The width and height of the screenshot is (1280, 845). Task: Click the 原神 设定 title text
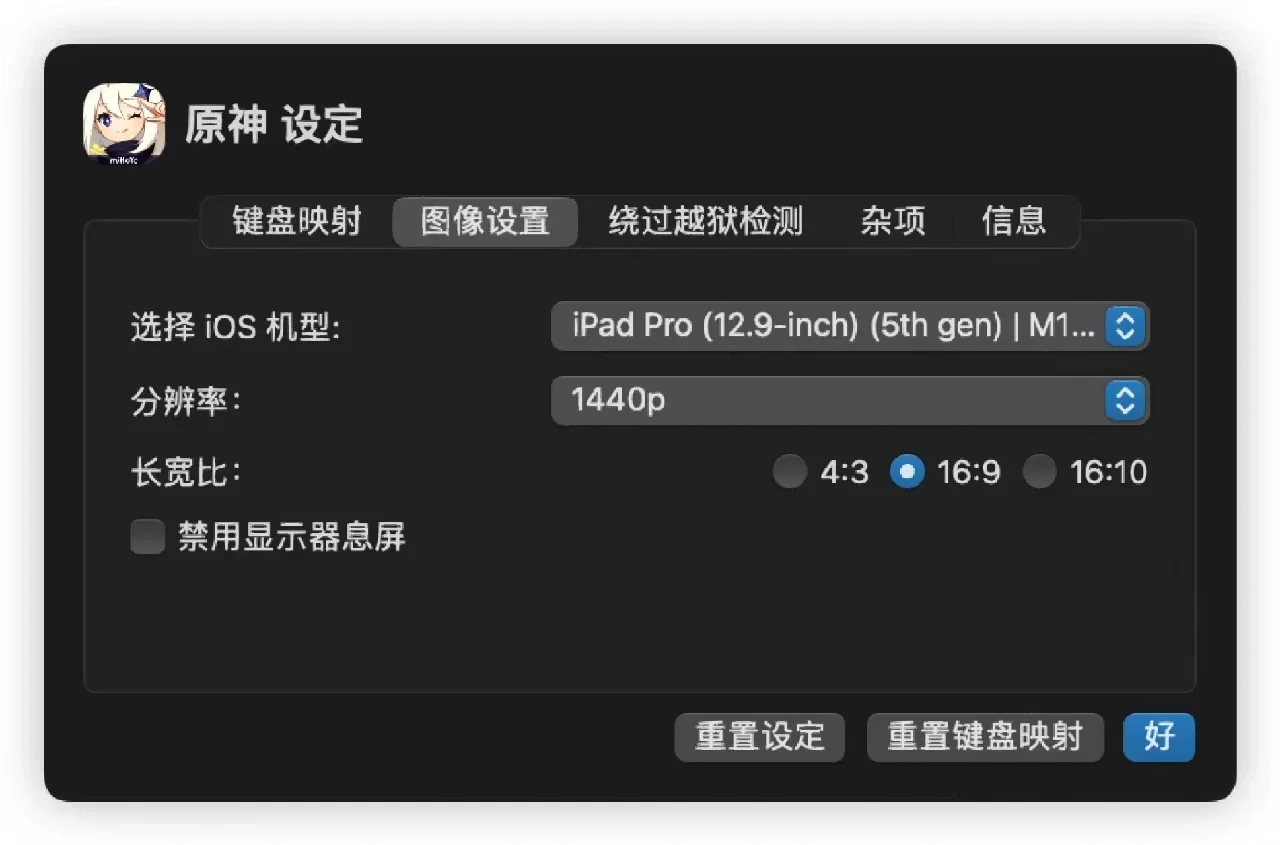[273, 126]
